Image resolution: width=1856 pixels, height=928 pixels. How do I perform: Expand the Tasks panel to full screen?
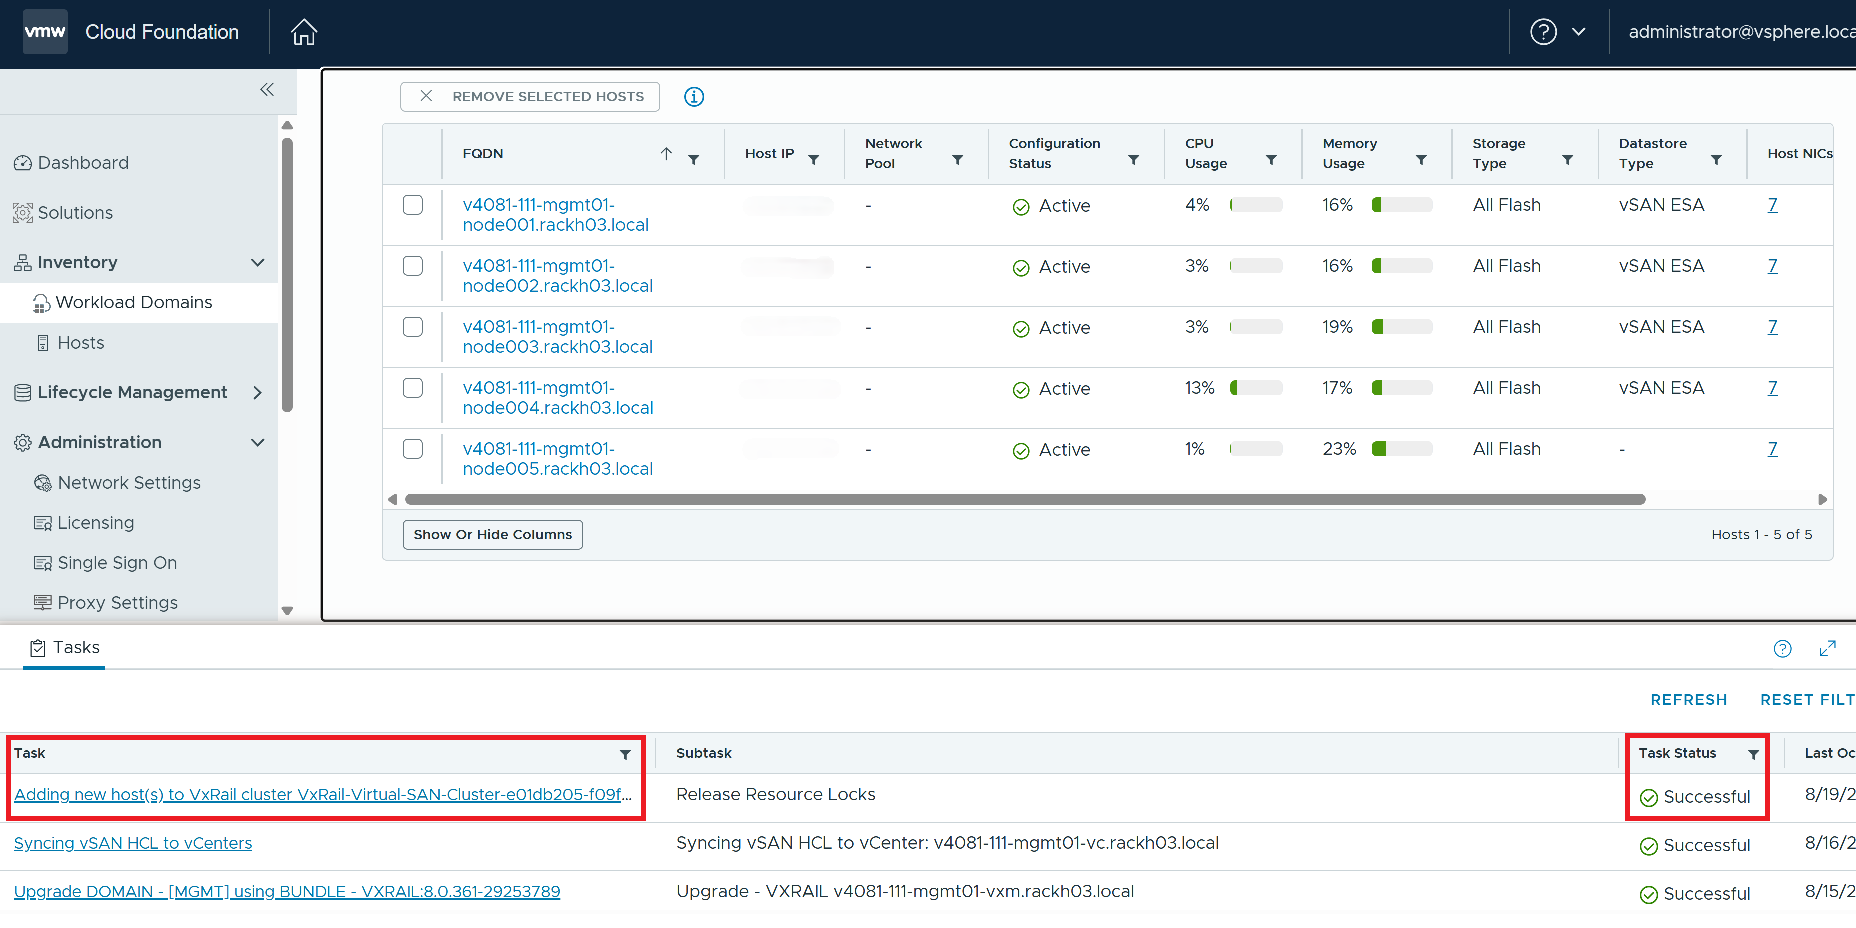[x=1829, y=648]
